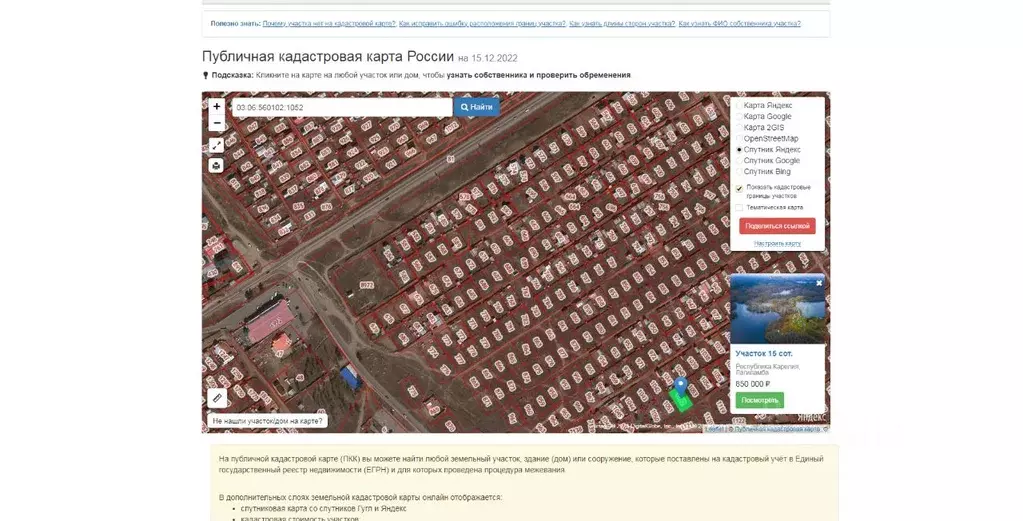Open Настроить карту link

tap(777, 243)
